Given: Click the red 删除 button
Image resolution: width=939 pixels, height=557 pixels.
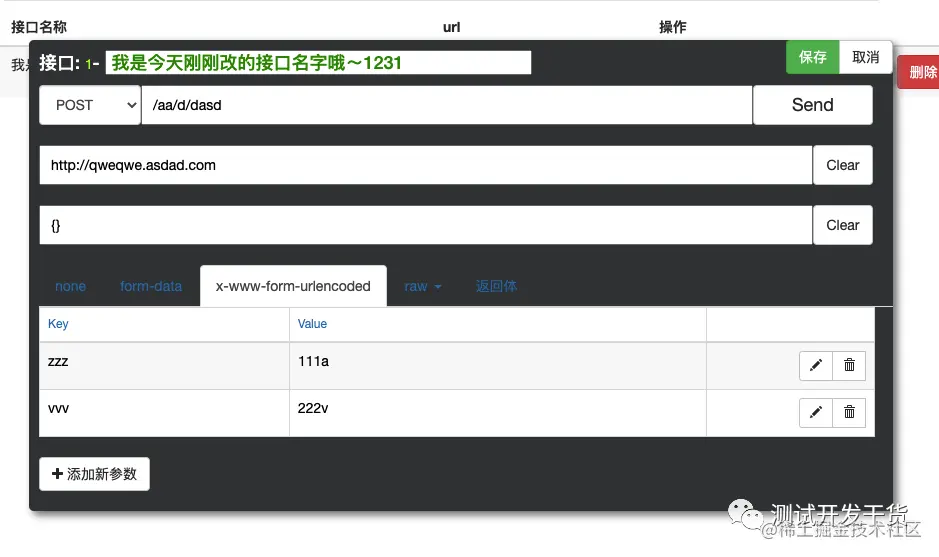Looking at the screenshot, I should click(919, 72).
